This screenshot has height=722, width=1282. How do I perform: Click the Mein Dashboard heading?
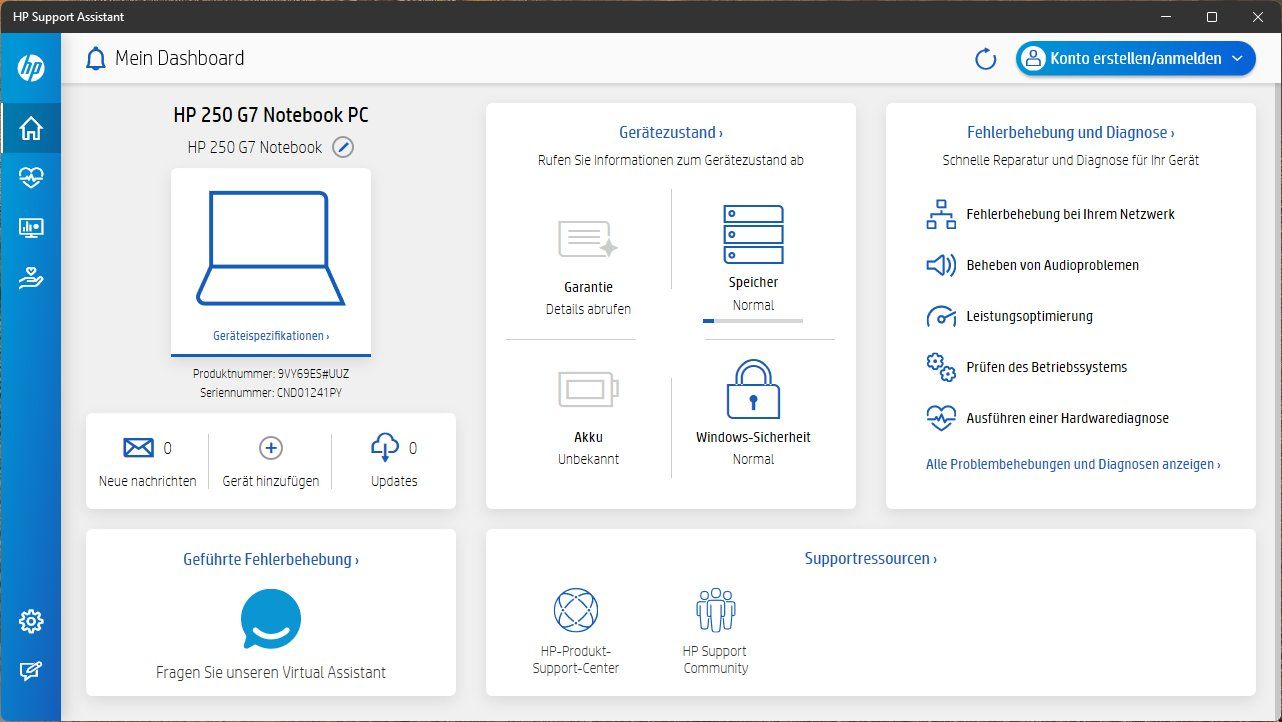tap(179, 58)
